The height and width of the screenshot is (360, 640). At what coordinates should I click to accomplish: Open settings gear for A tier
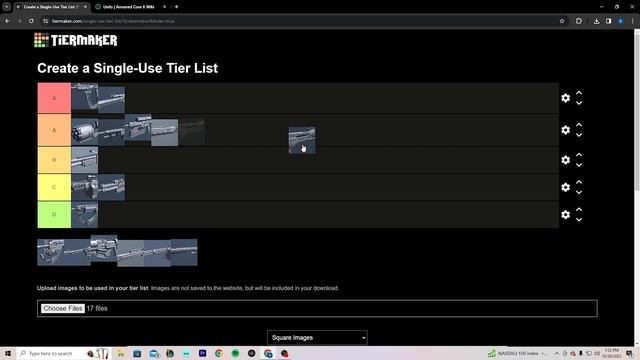tap(565, 130)
